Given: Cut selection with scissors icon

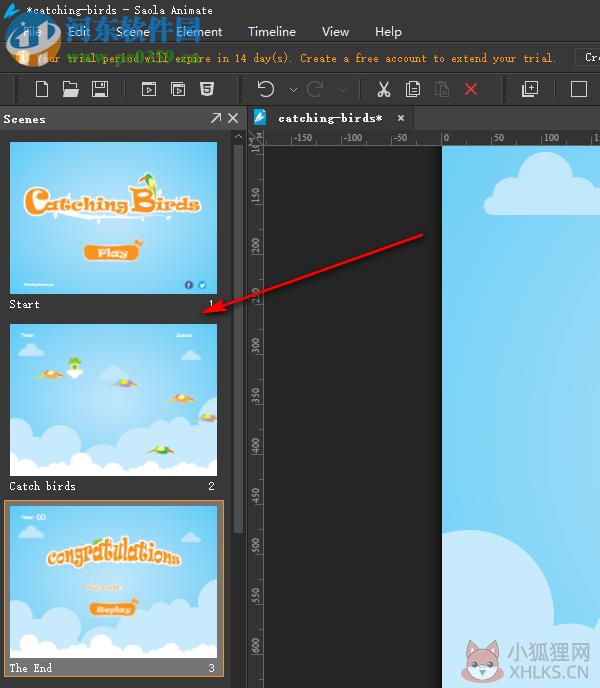Looking at the screenshot, I should 384,89.
